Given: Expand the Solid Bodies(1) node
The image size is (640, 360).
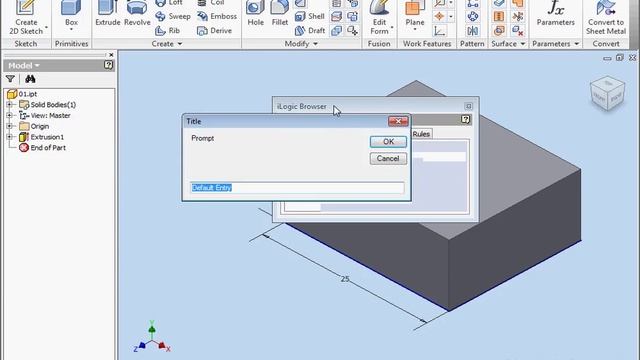Looking at the screenshot, I should tap(9, 105).
